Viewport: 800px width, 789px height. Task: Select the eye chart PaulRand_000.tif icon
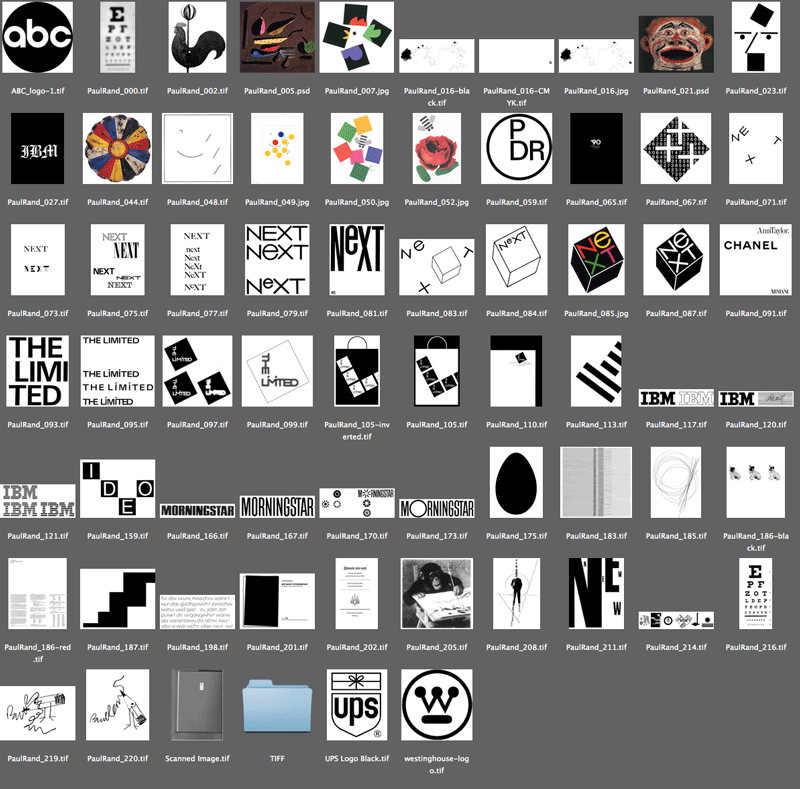click(x=117, y=38)
